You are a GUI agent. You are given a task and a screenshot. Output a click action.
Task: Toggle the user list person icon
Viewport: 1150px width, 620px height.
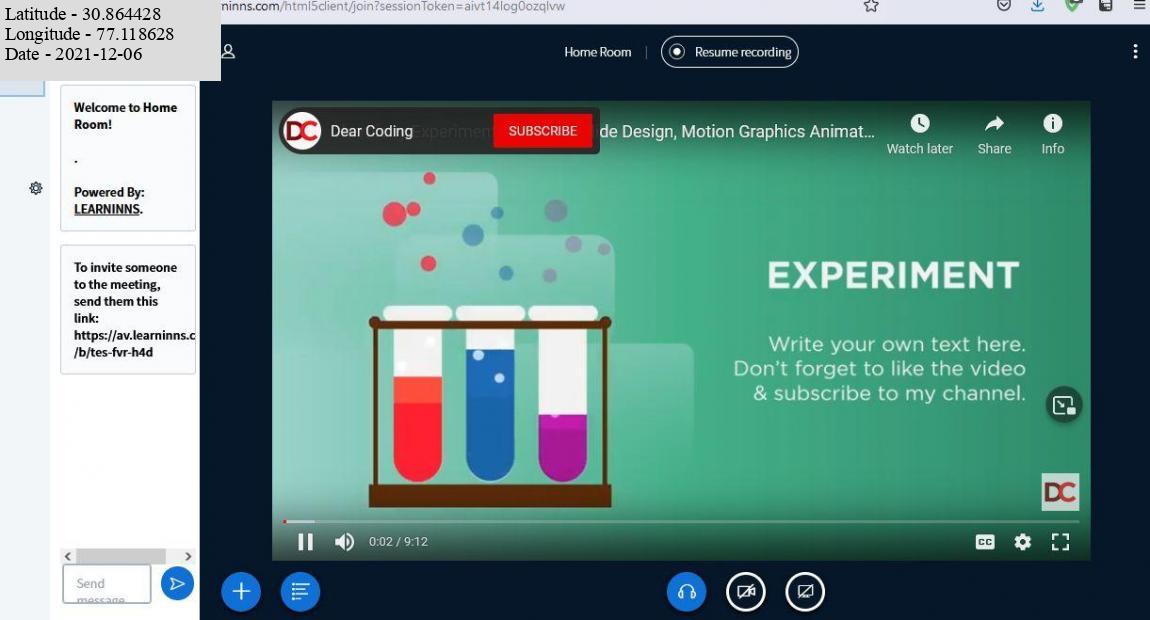(228, 51)
